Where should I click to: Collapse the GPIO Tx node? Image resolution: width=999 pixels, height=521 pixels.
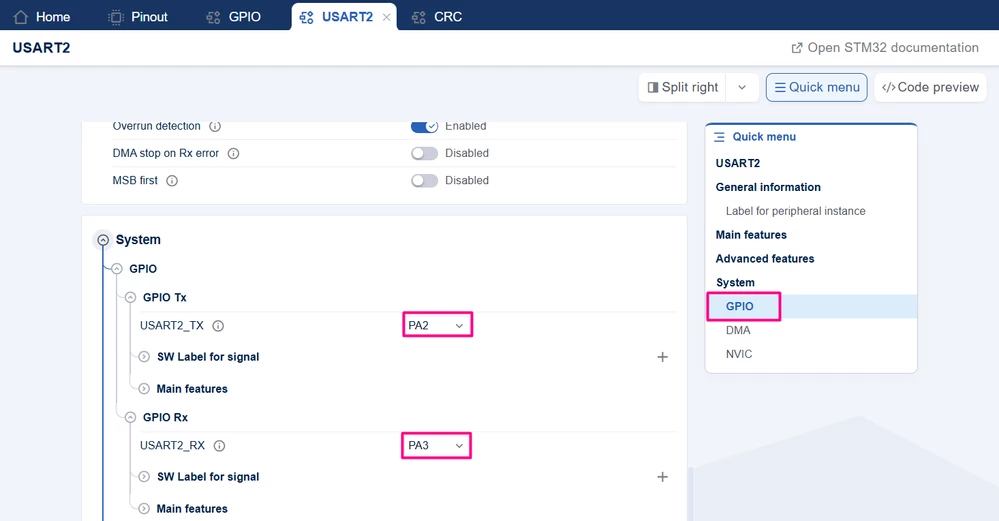131,297
